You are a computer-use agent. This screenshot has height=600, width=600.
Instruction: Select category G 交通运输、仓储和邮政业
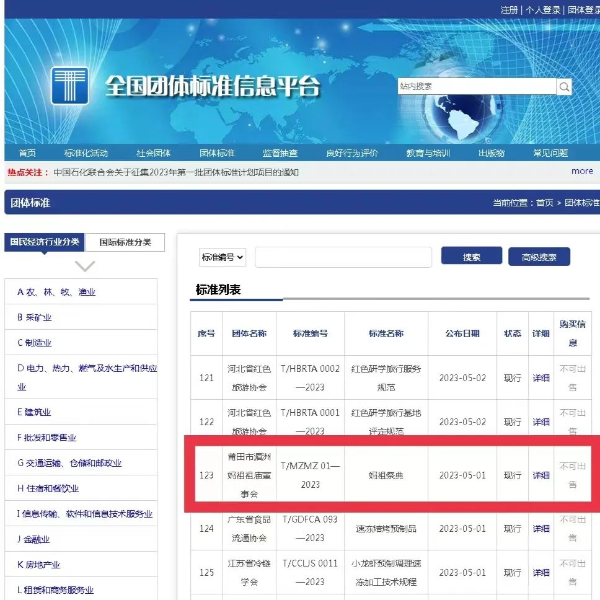click(69, 463)
